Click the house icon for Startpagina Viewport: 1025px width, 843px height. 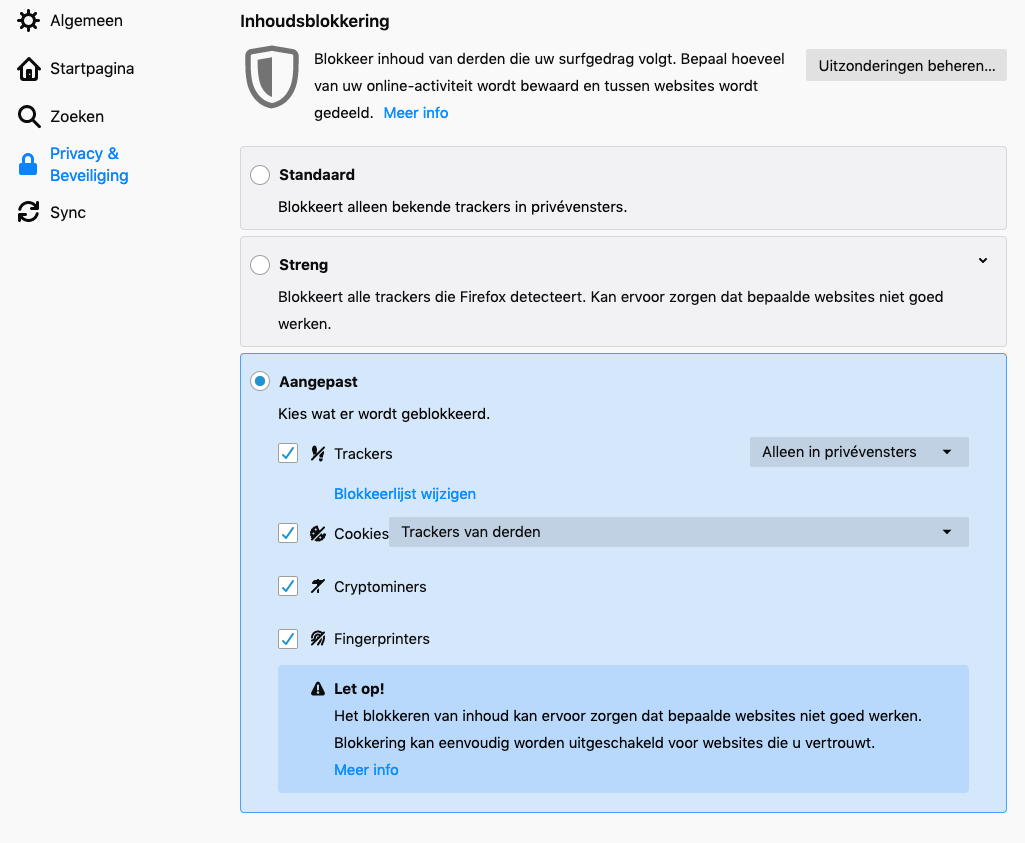(29, 69)
